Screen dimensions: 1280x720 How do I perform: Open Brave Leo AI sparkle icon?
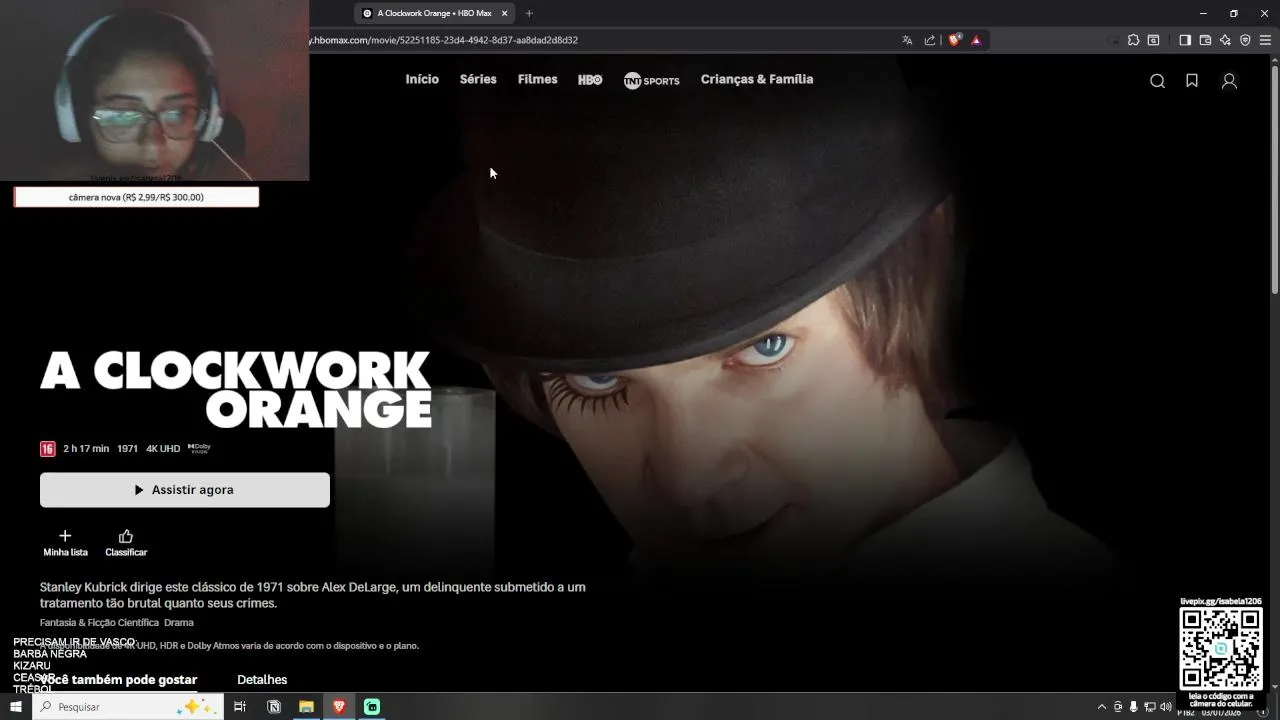click(x=1225, y=40)
